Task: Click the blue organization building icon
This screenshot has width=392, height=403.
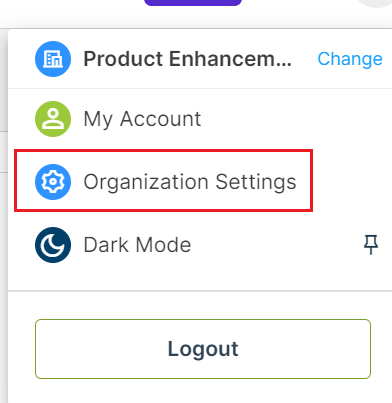Action: click(x=53, y=59)
